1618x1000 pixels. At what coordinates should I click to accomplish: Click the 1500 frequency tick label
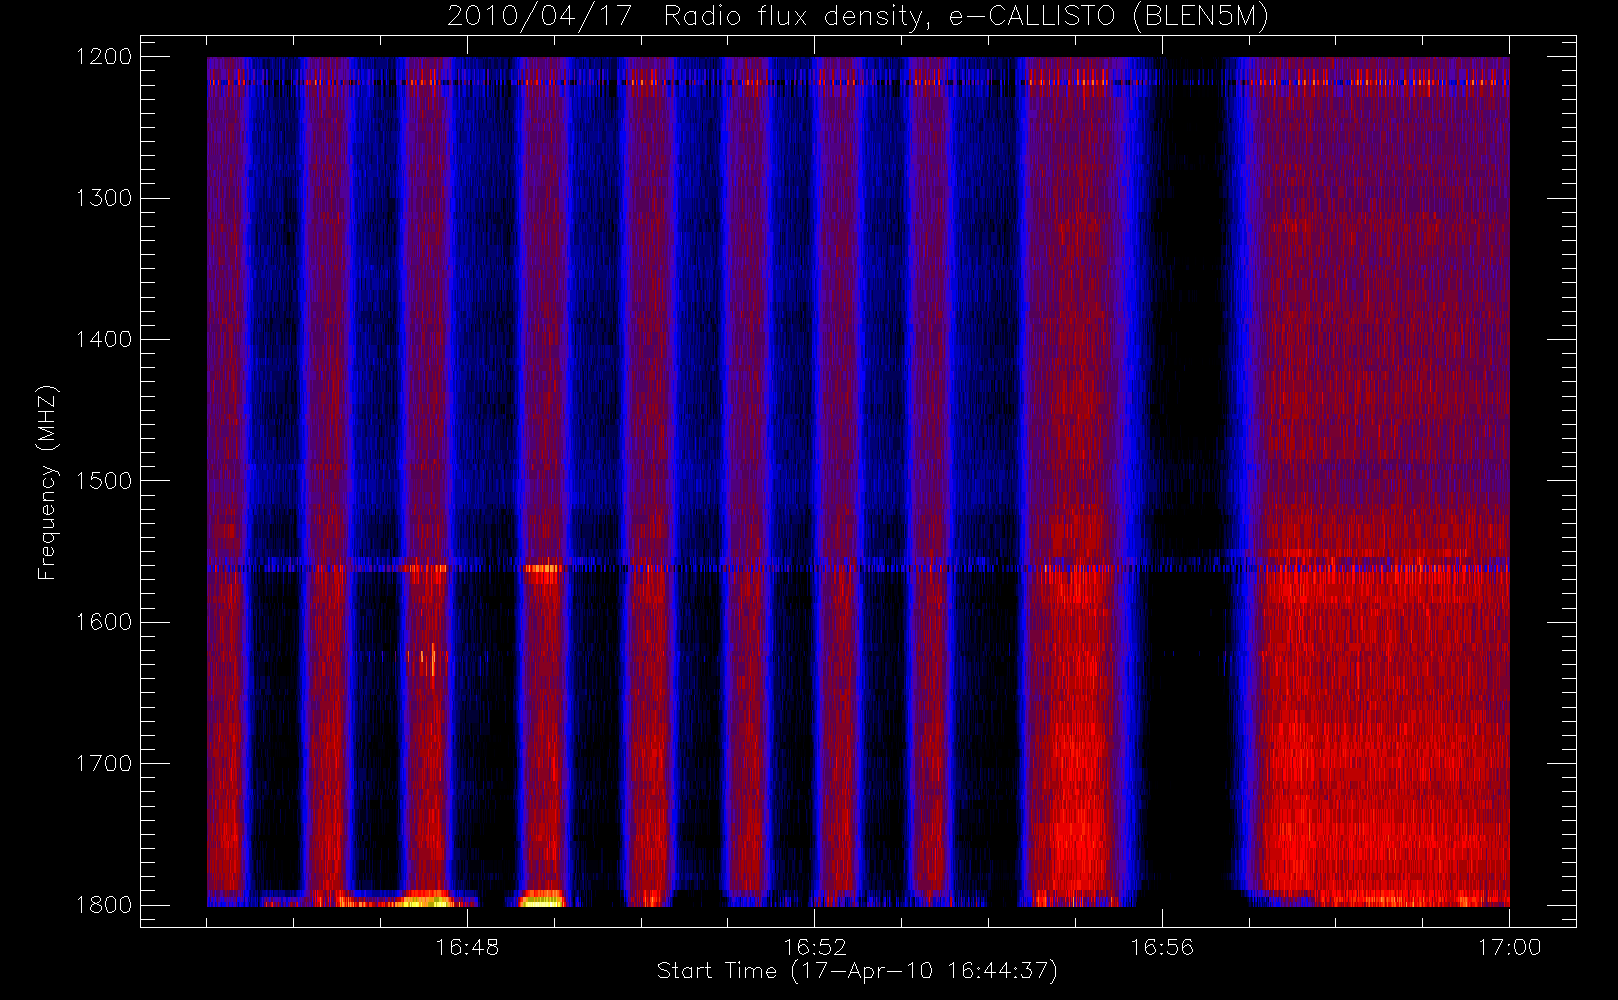point(104,481)
